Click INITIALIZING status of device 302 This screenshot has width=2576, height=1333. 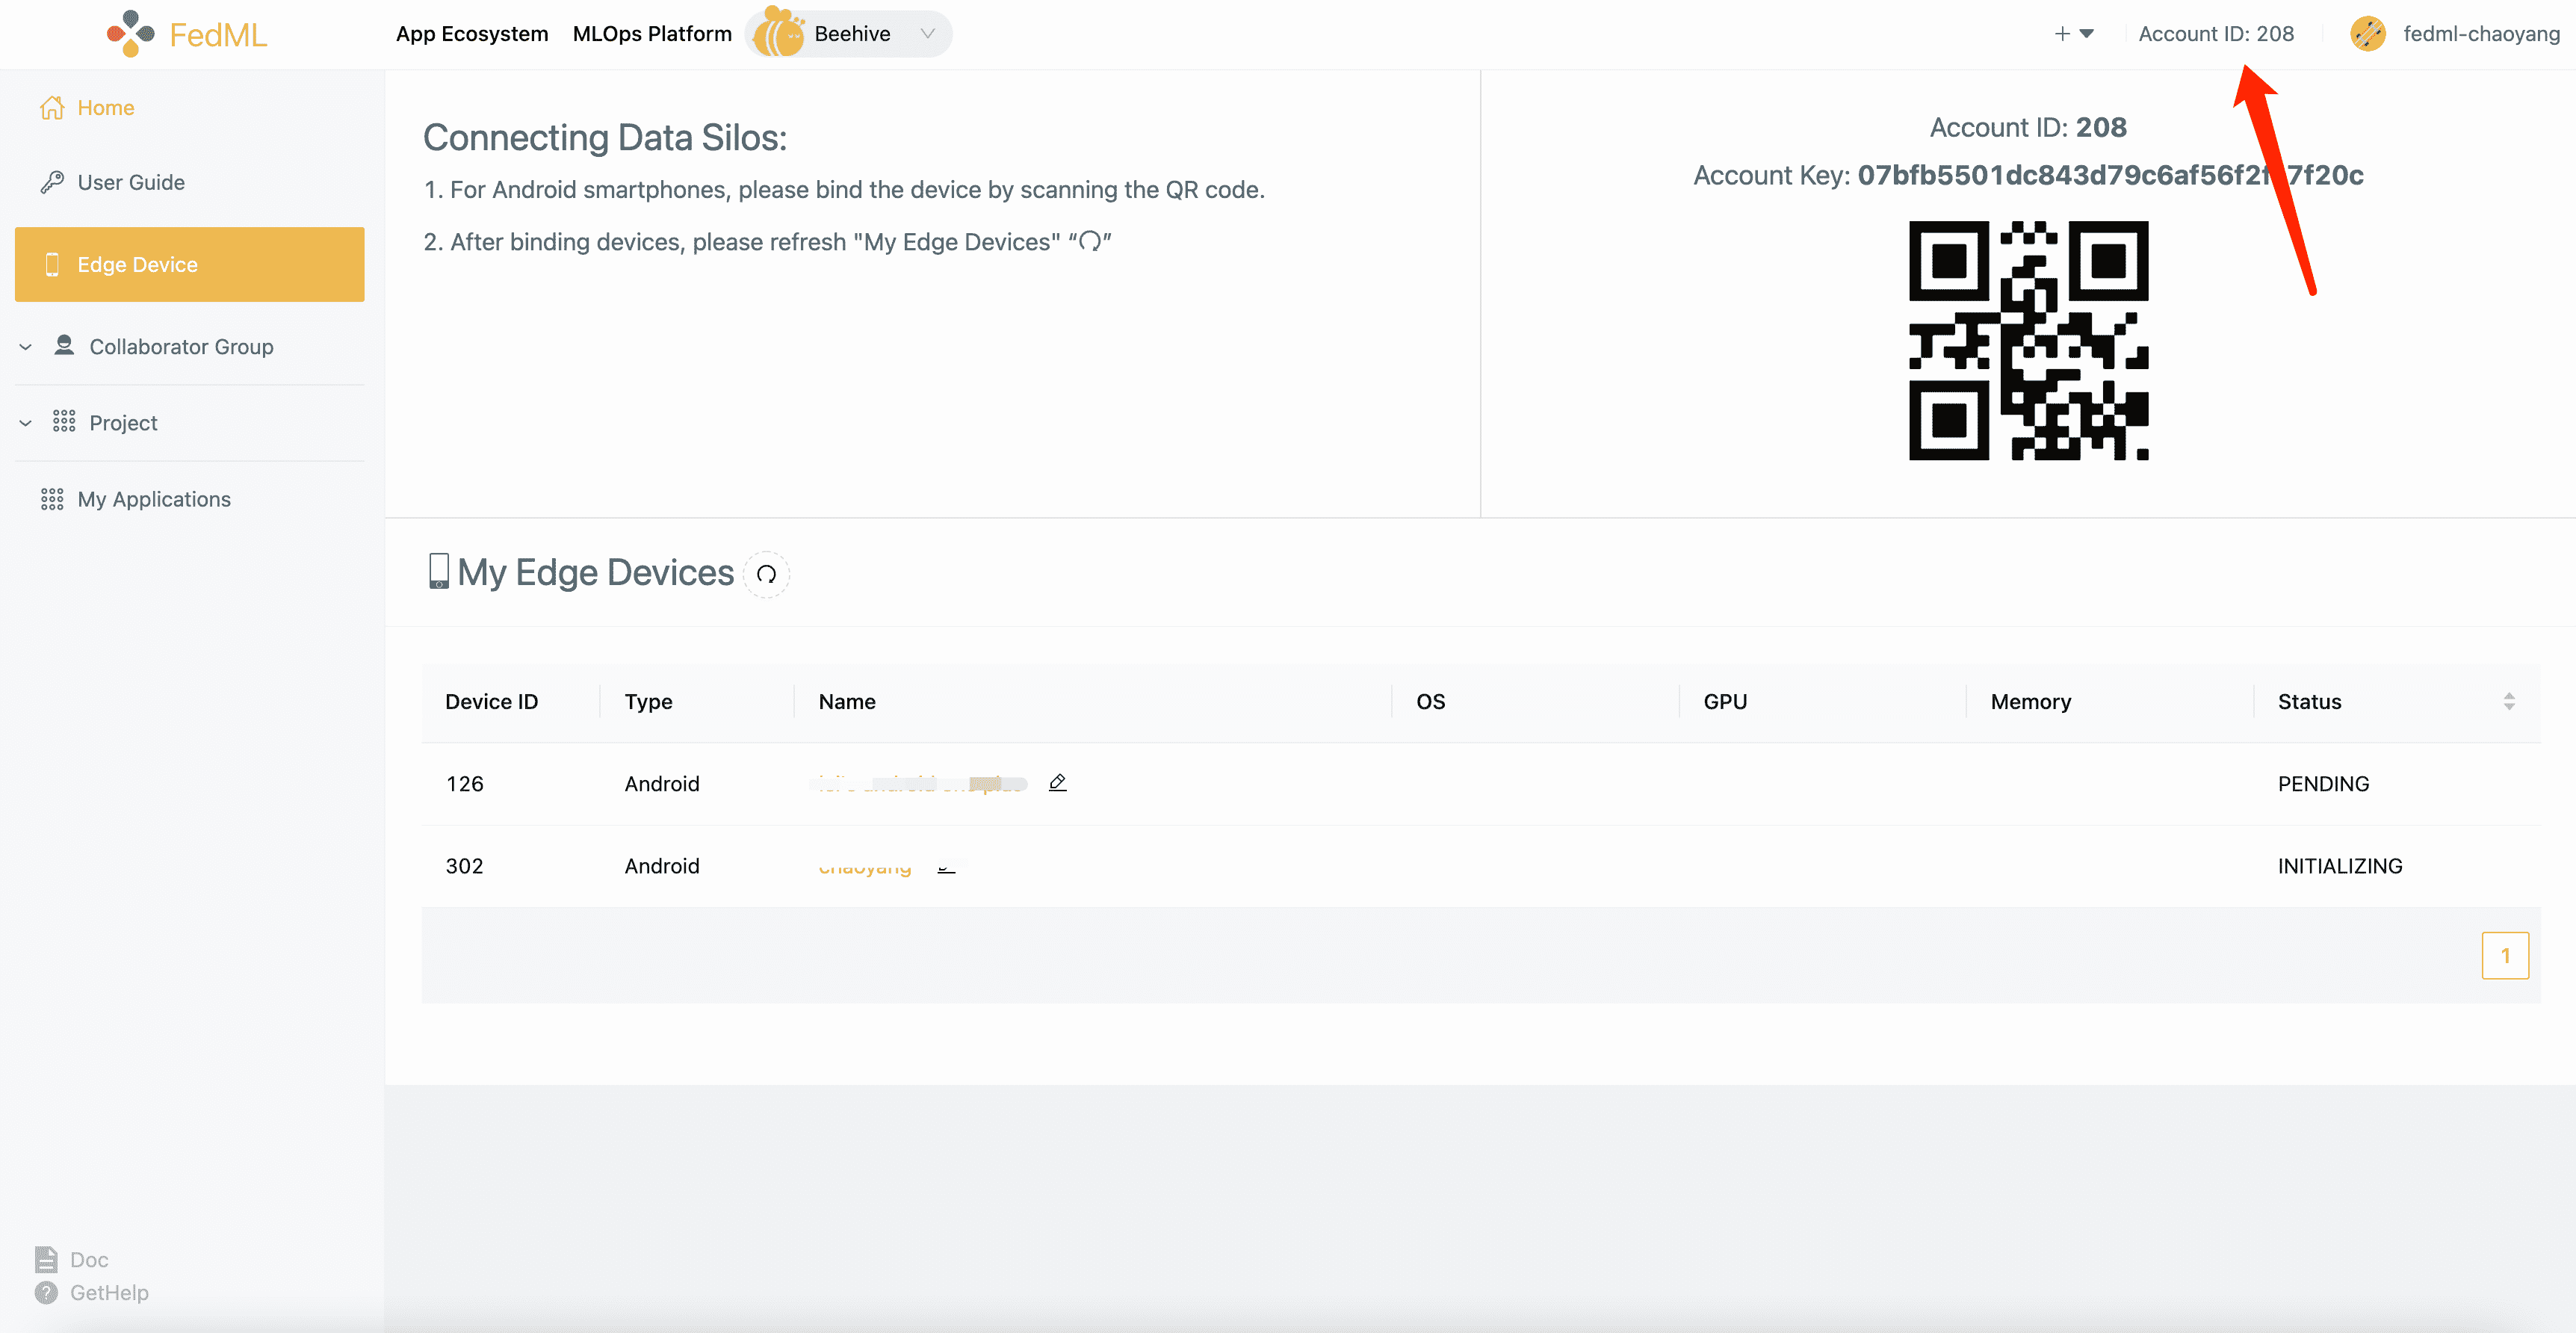coord(2339,866)
